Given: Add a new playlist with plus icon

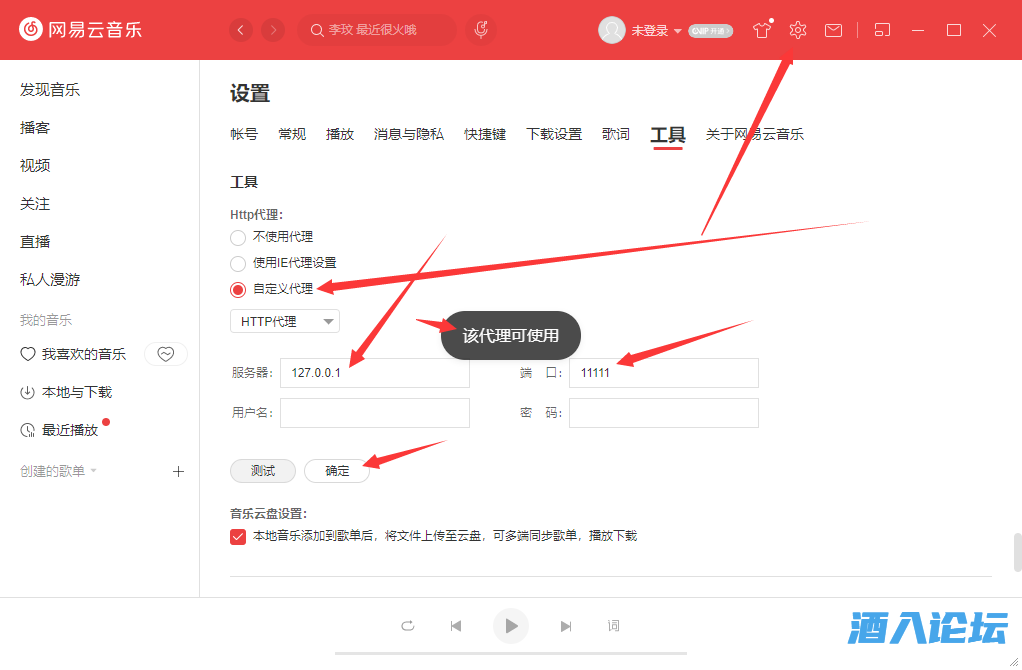Looking at the screenshot, I should tap(179, 471).
